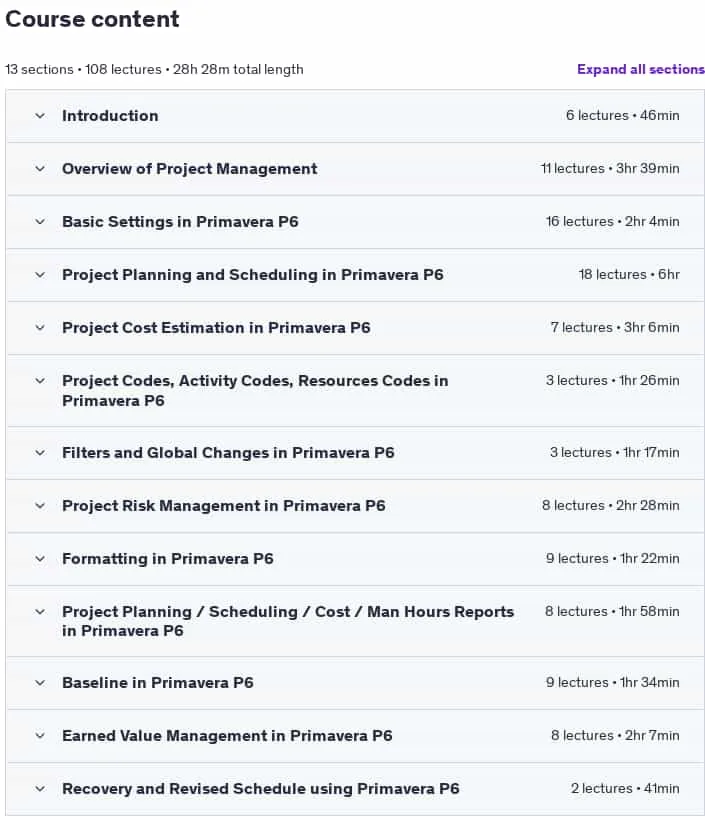705x816 pixels.
Task: Open chevron for Project Planning and Scheduling
Action: pos(40,275)
